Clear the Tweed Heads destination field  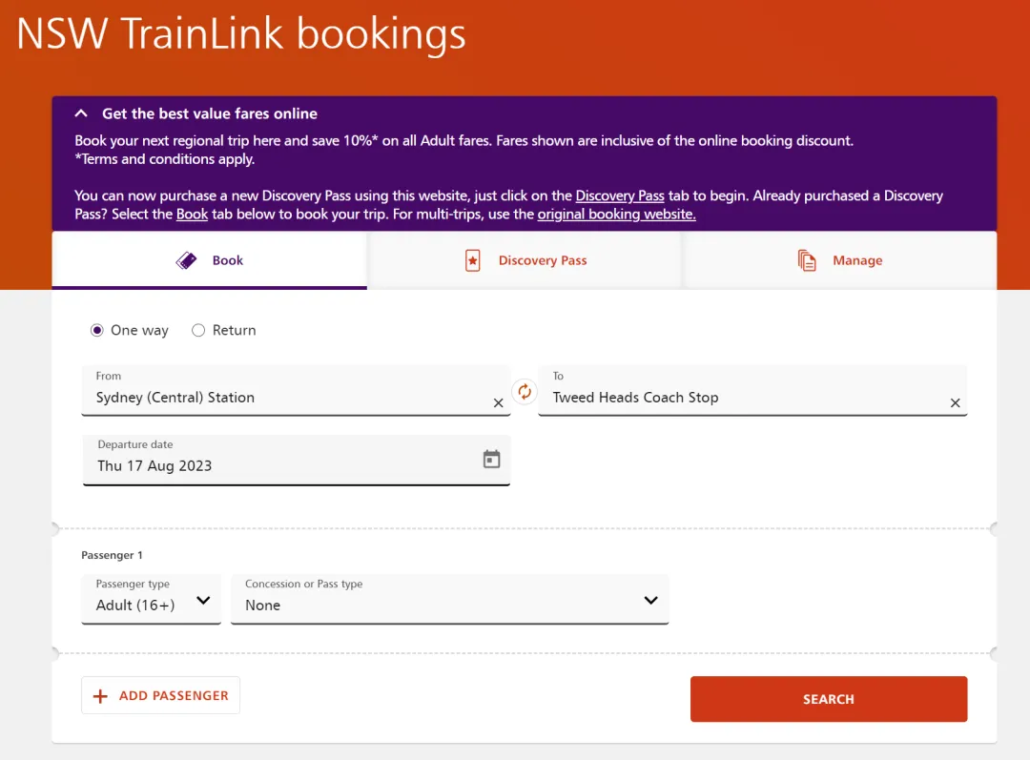pos(955,403)
